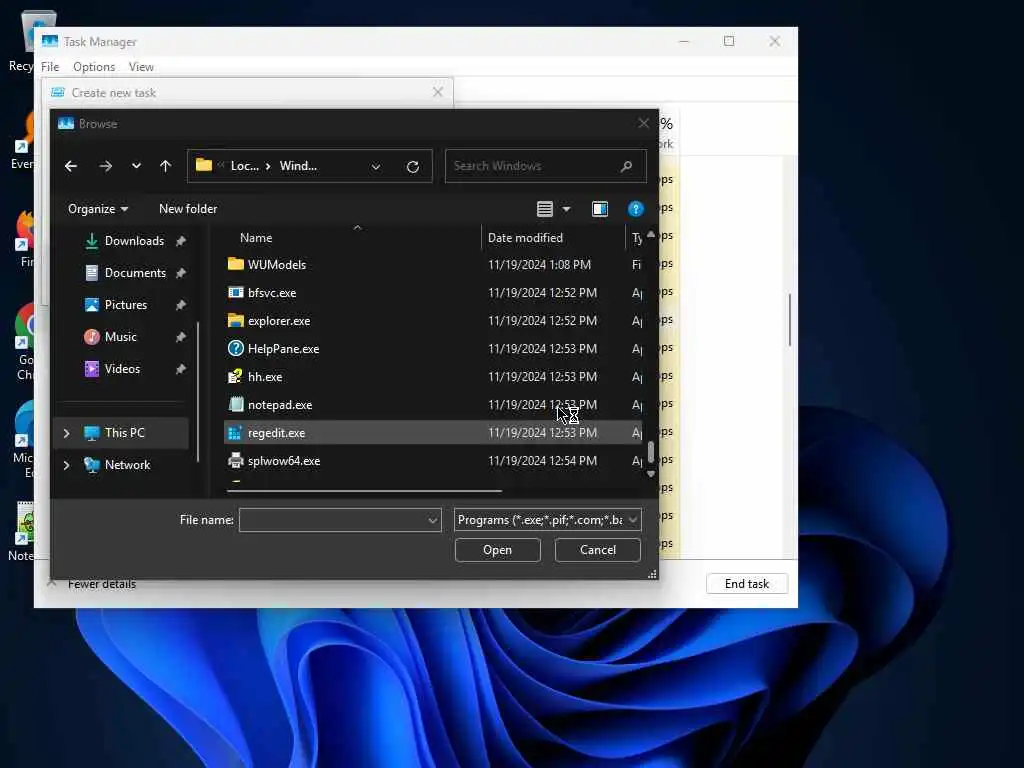Open the Browse dialog help
Viewport: 1024px width, 768px height.
point(635,209)
